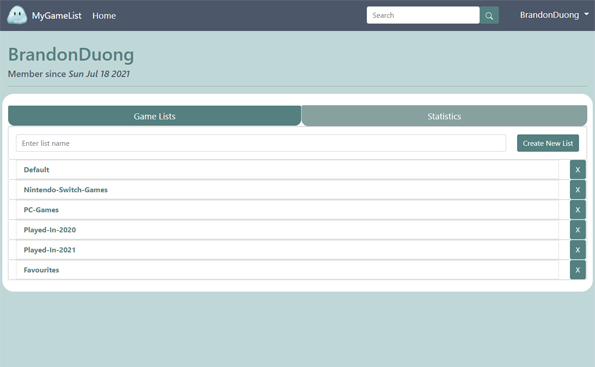Click the BrandonDuong profile heading
595x367 pixels.
(x=71, y=55)
